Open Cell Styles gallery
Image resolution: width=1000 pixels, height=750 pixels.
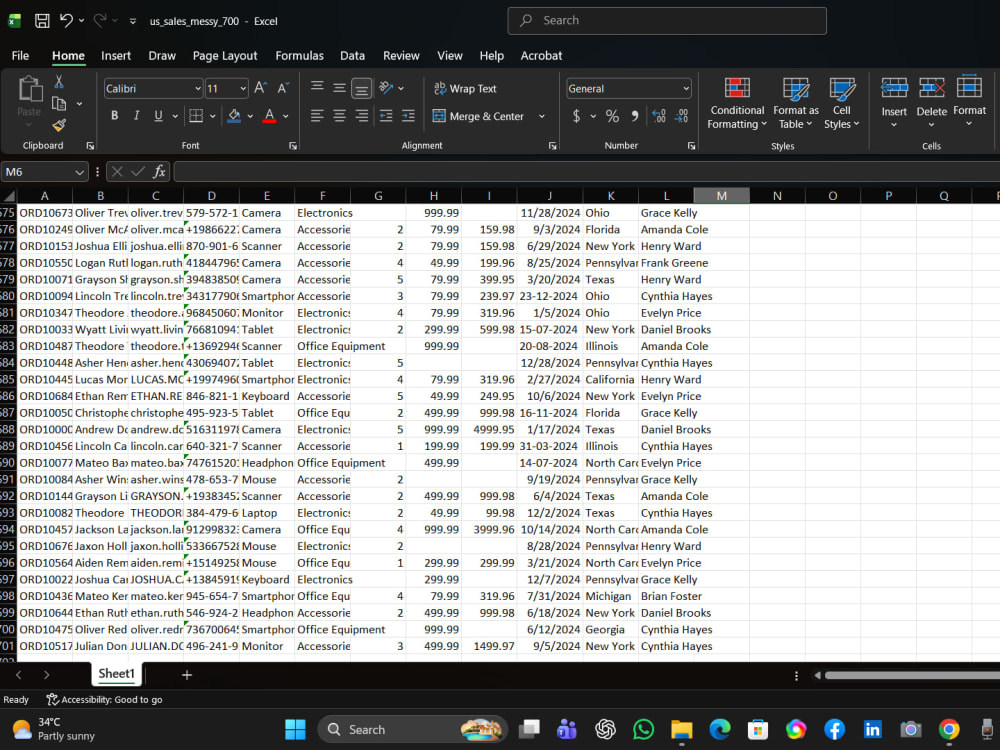click(842, 103)
